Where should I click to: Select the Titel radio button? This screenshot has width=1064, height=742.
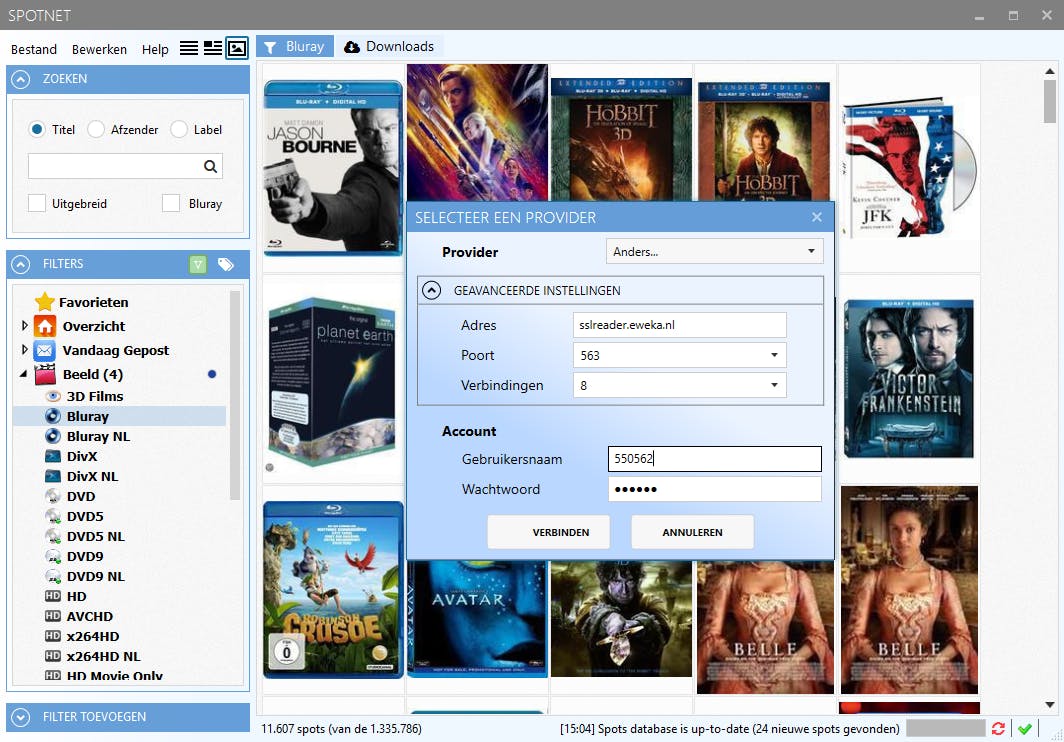(x=37, y=129)
